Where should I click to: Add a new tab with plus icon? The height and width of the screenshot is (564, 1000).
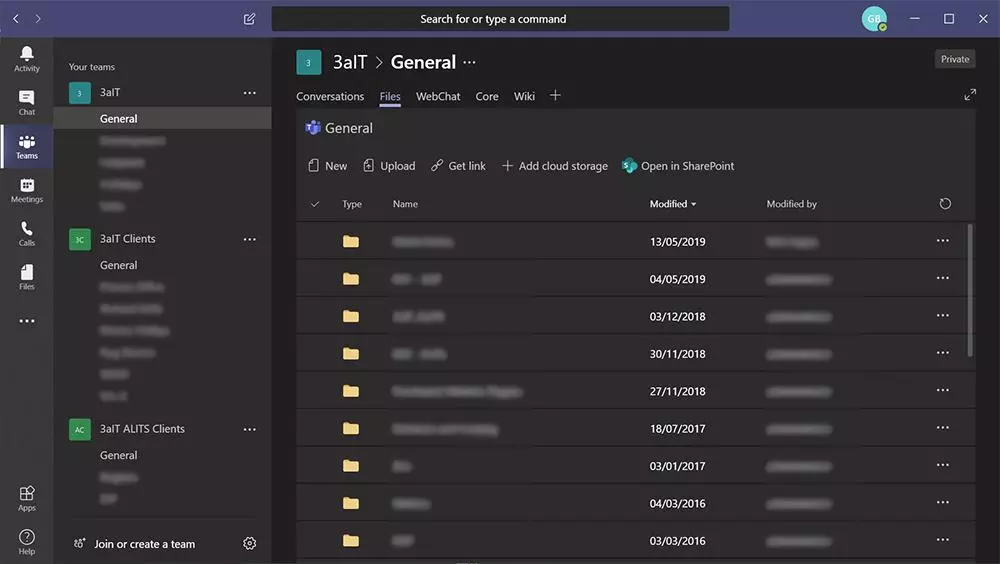click(x=555, y=96)
